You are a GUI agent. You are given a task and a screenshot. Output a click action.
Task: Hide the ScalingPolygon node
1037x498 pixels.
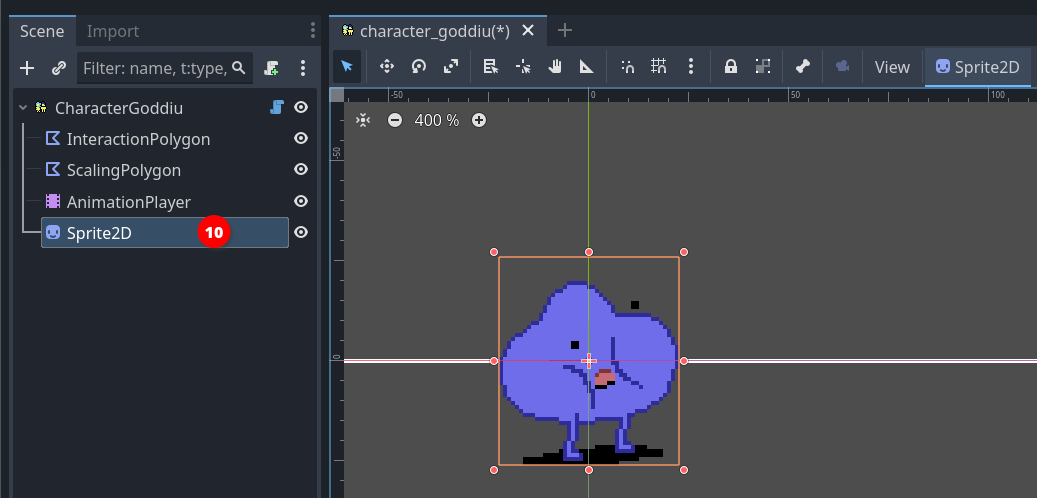pyautogui.click(x=301, y=169)
